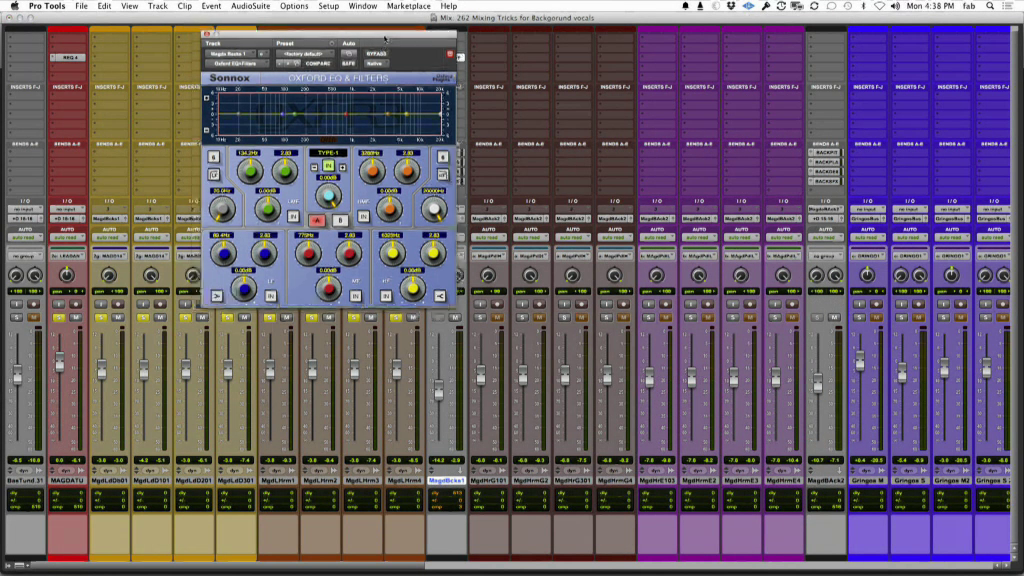
Task: Select the Gringos M track name
Action: (x=867, y=481)
